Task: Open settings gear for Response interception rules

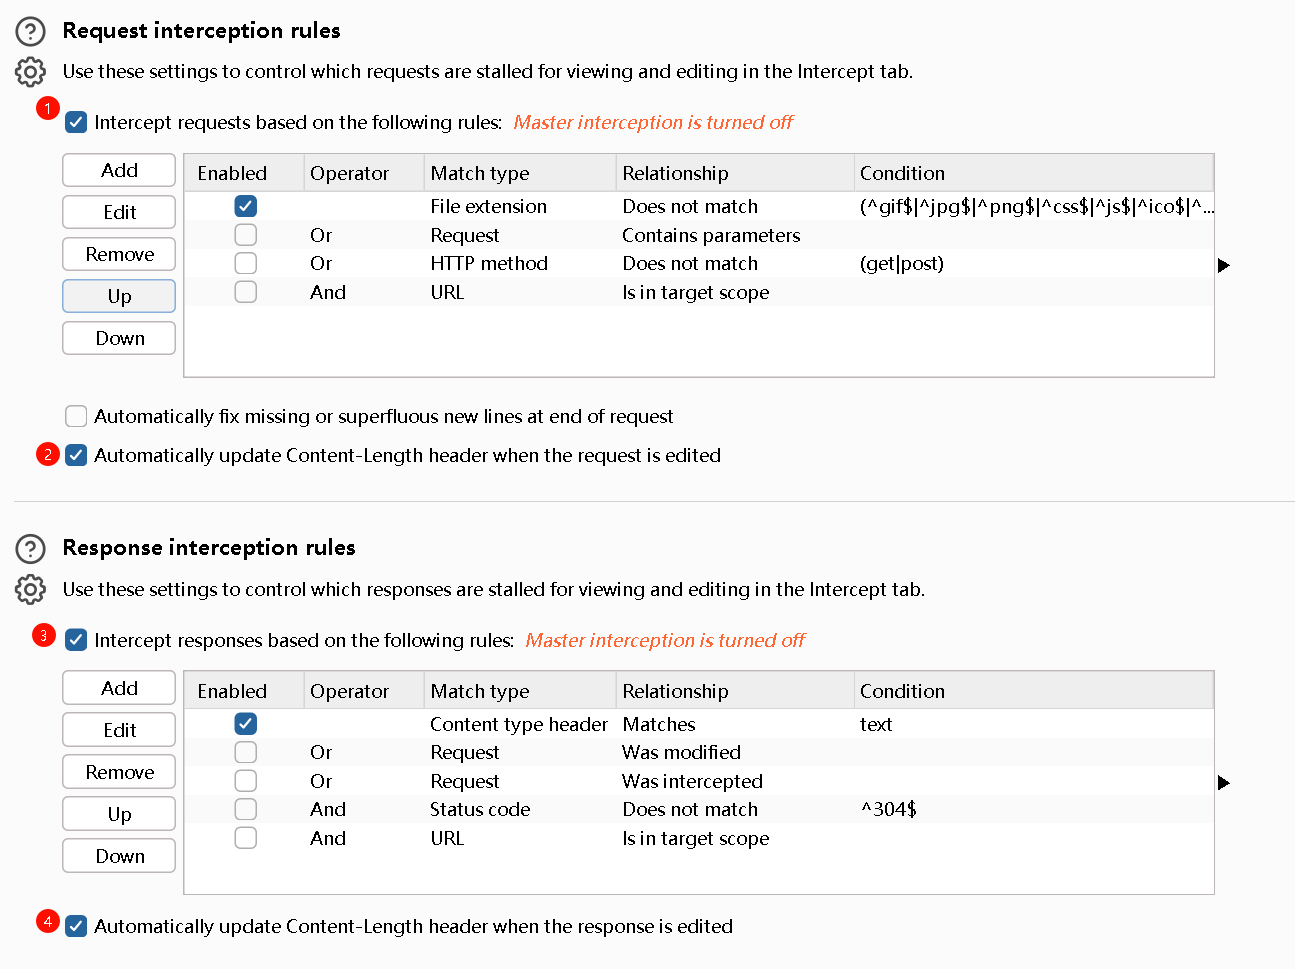Action: point(30,590)
